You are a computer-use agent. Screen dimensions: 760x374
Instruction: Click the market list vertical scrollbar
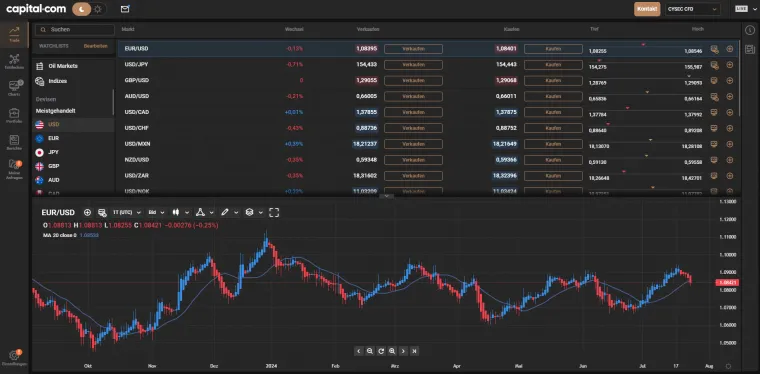pyautogui.click(x=740, y=78)
